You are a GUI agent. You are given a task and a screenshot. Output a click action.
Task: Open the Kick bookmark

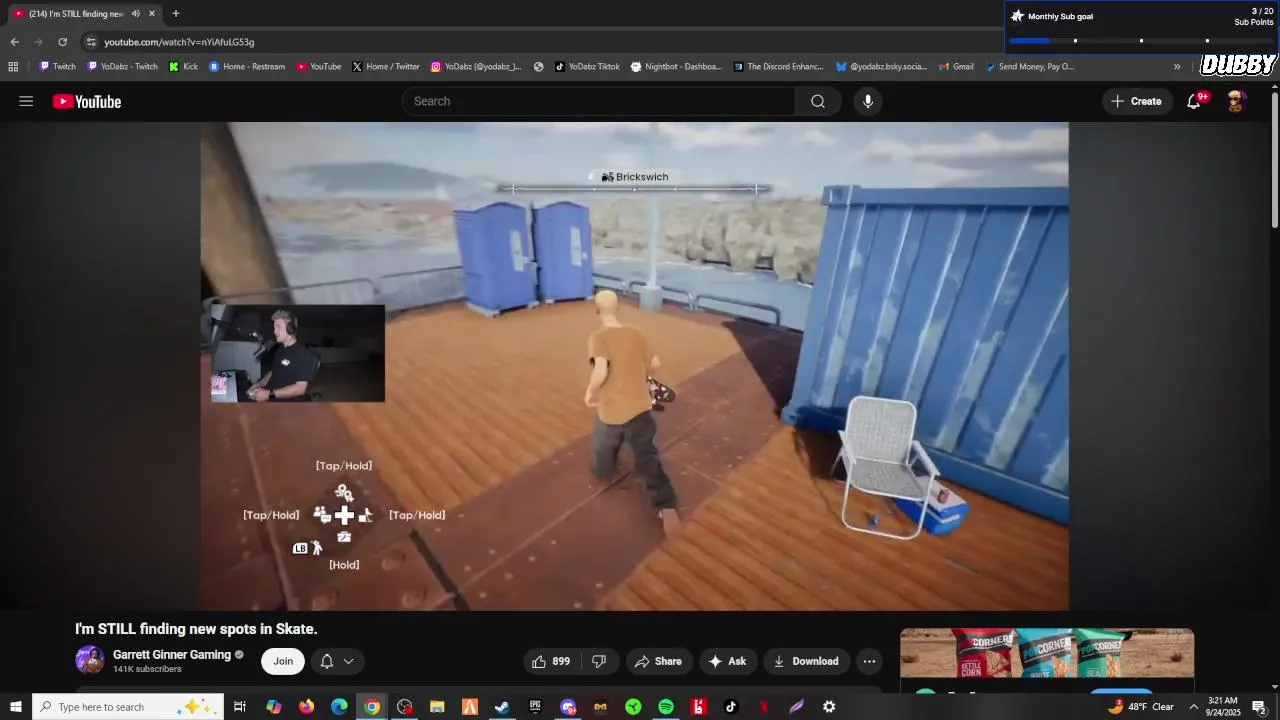click(183, 67)
